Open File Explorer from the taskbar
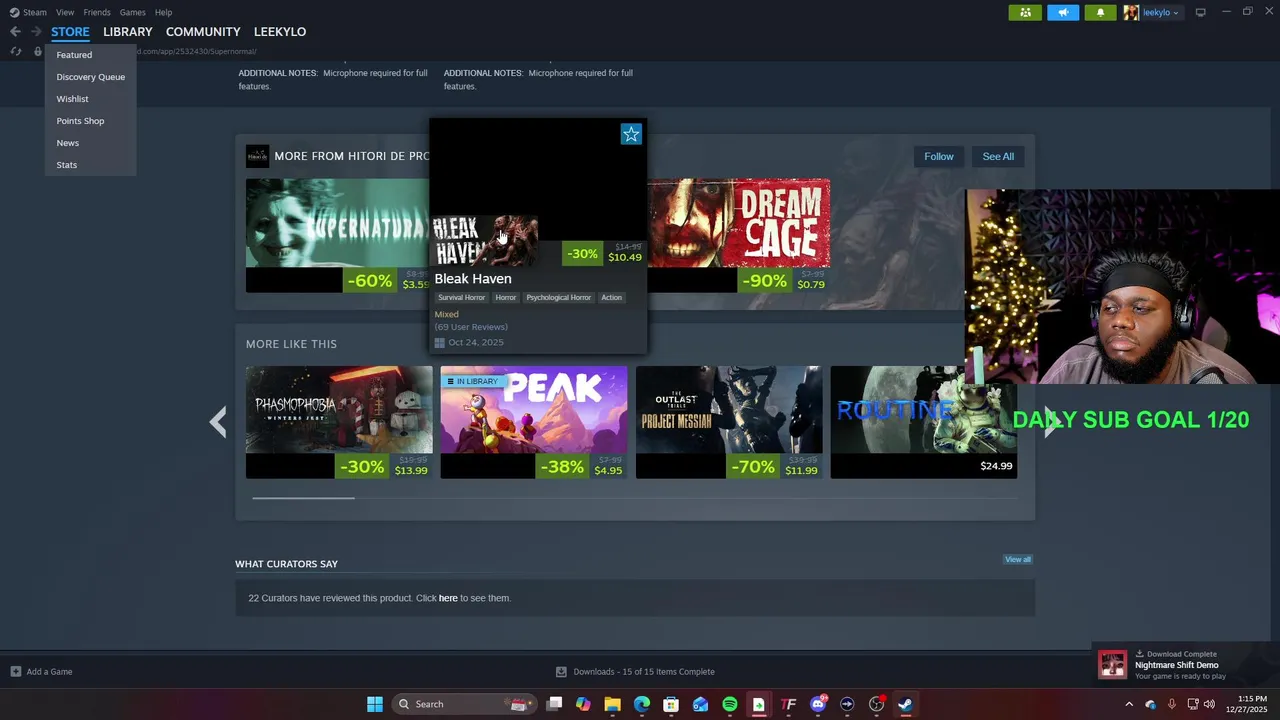 612,704
